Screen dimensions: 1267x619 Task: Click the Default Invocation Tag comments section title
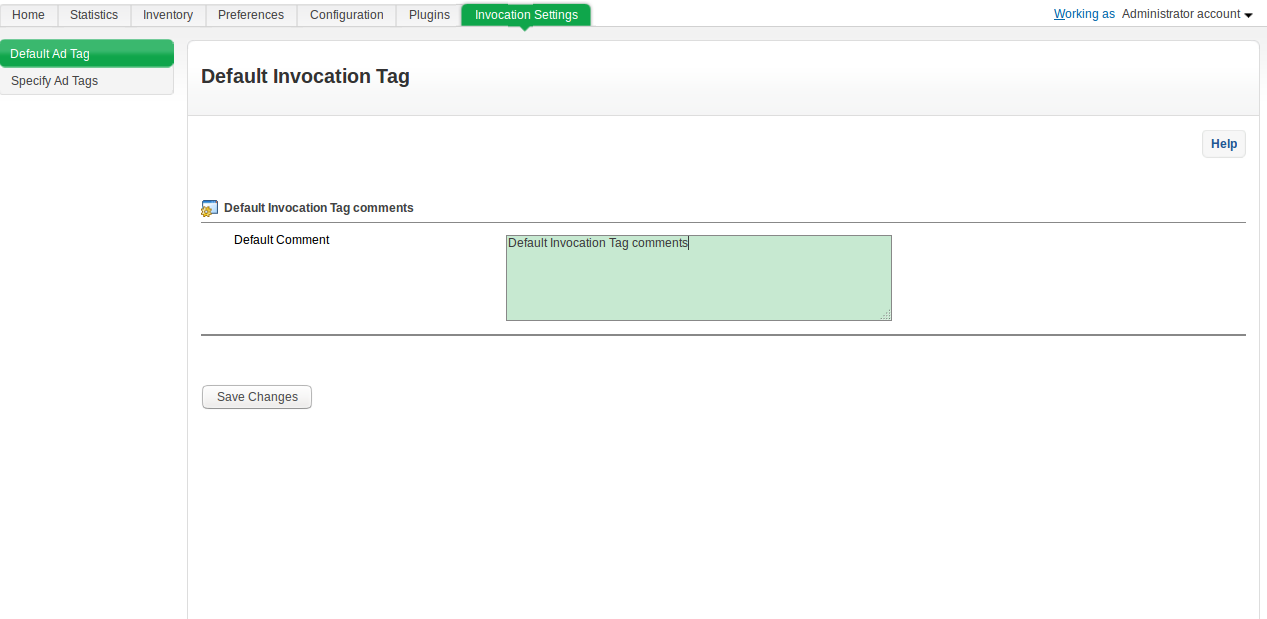click(318, 208)
